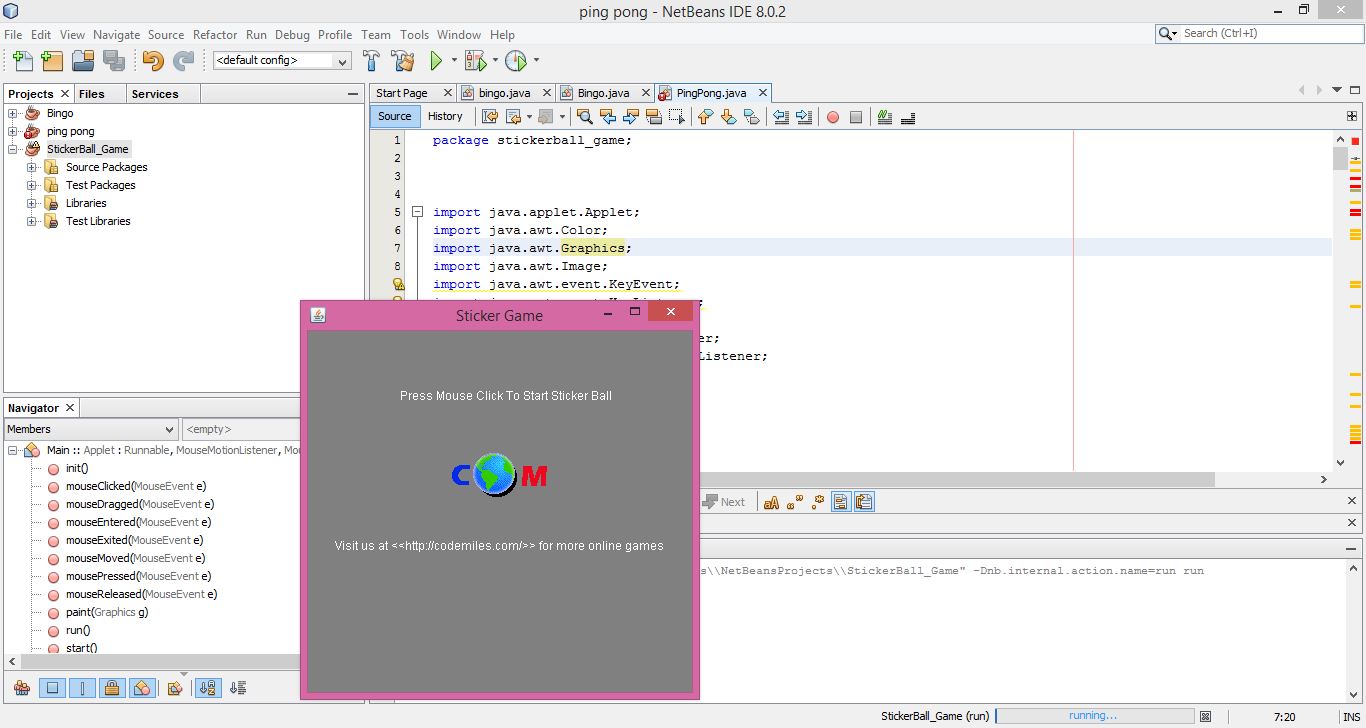Open the Members dropdown in Navigator
The image size is (1366, 728).
coord(91,429)
